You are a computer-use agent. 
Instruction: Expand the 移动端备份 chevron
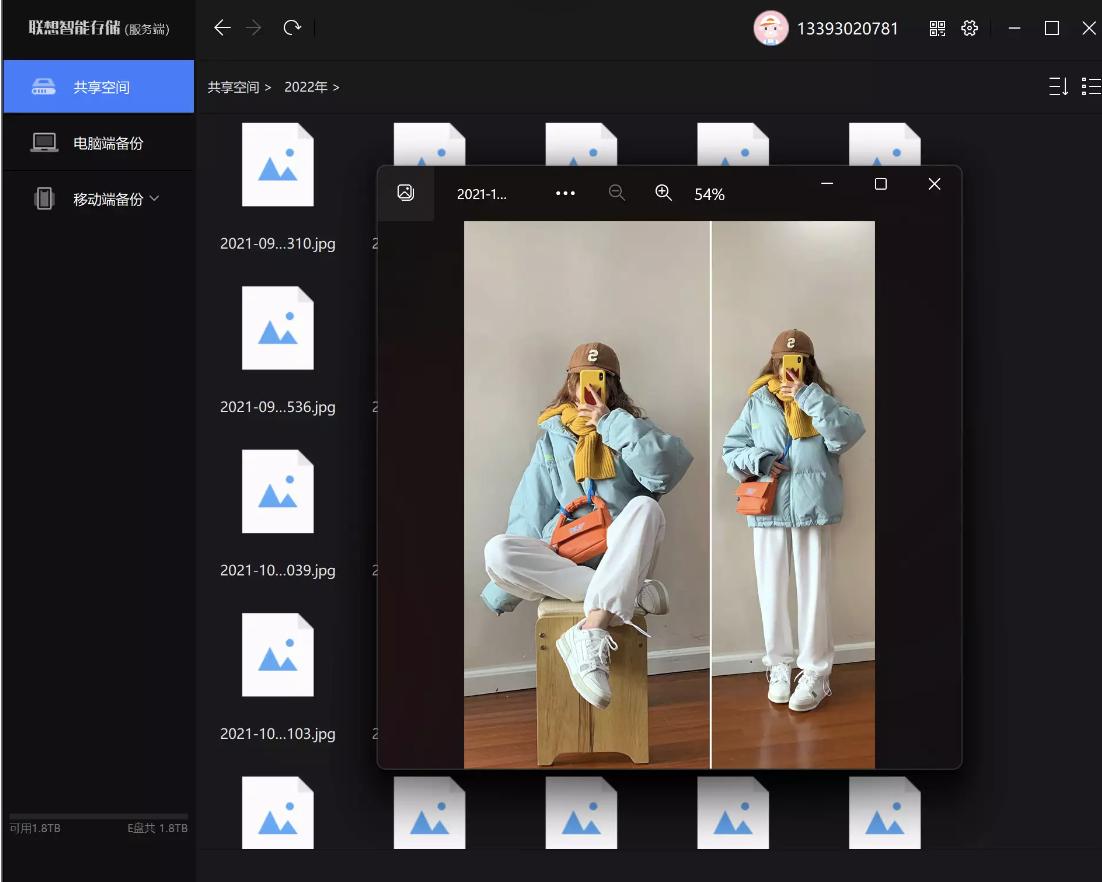click(x=155, y=199)
